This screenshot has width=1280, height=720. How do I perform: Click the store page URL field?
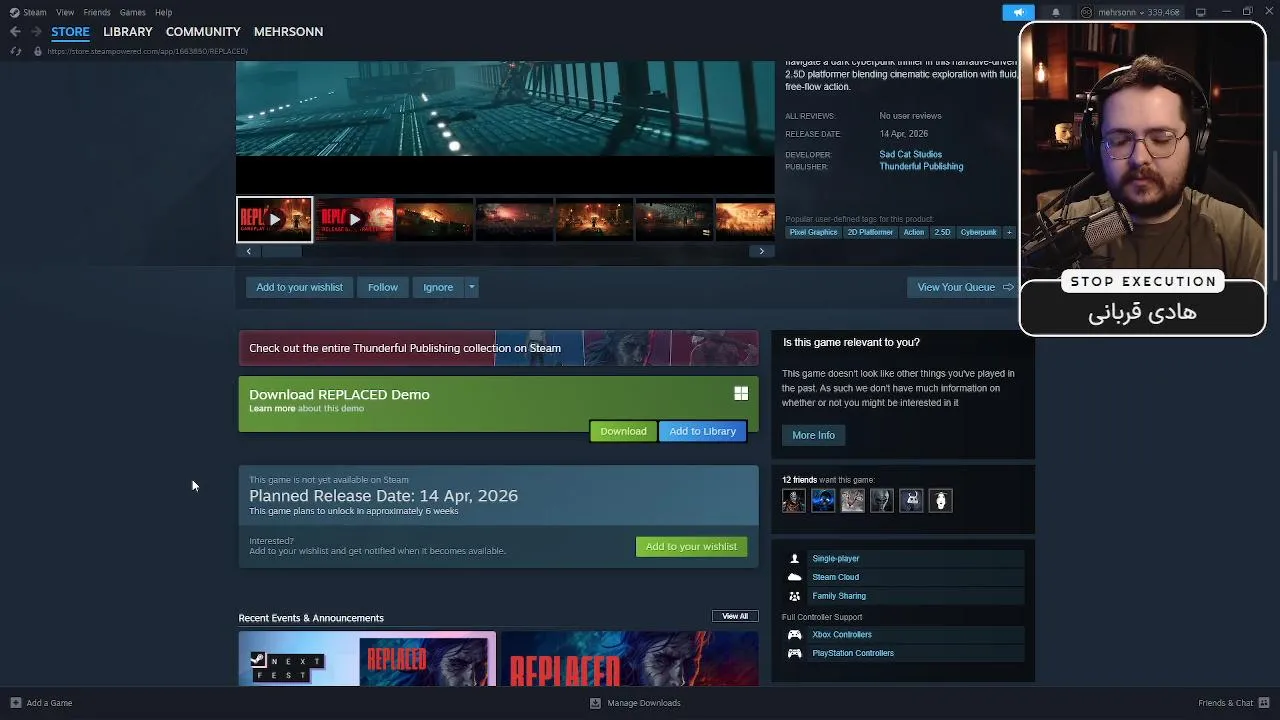(x=147, y=51)
